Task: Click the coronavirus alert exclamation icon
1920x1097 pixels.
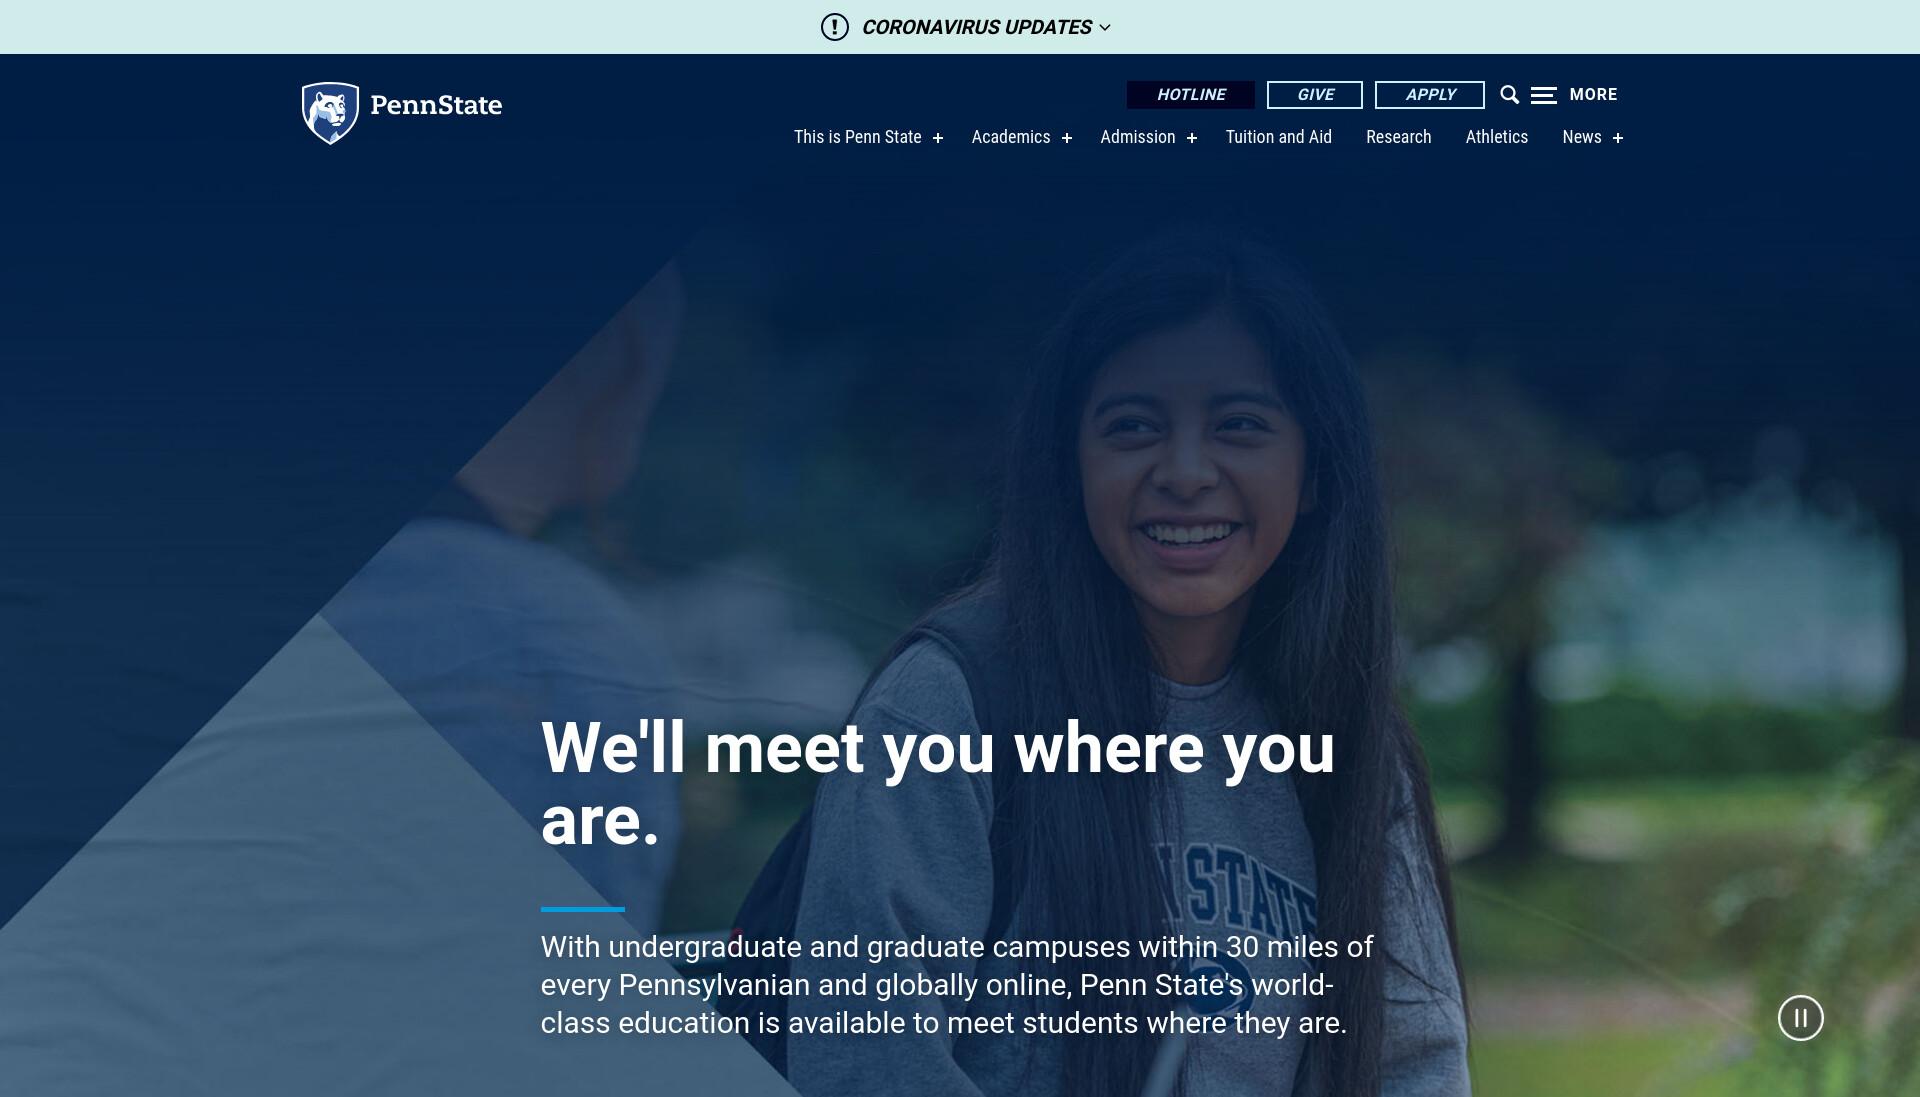Action: pyautogui.click(x=834, y=27)
